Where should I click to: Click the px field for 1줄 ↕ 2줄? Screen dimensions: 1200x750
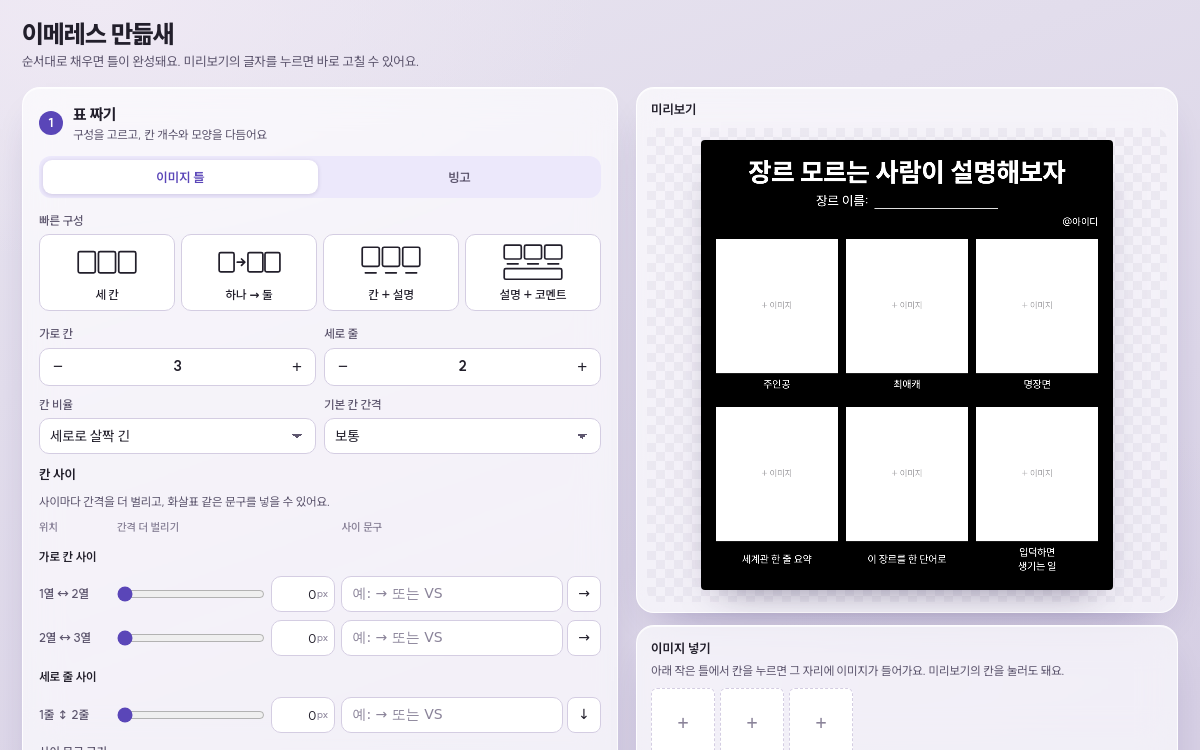pyautogui.click(x=303, y=715)
